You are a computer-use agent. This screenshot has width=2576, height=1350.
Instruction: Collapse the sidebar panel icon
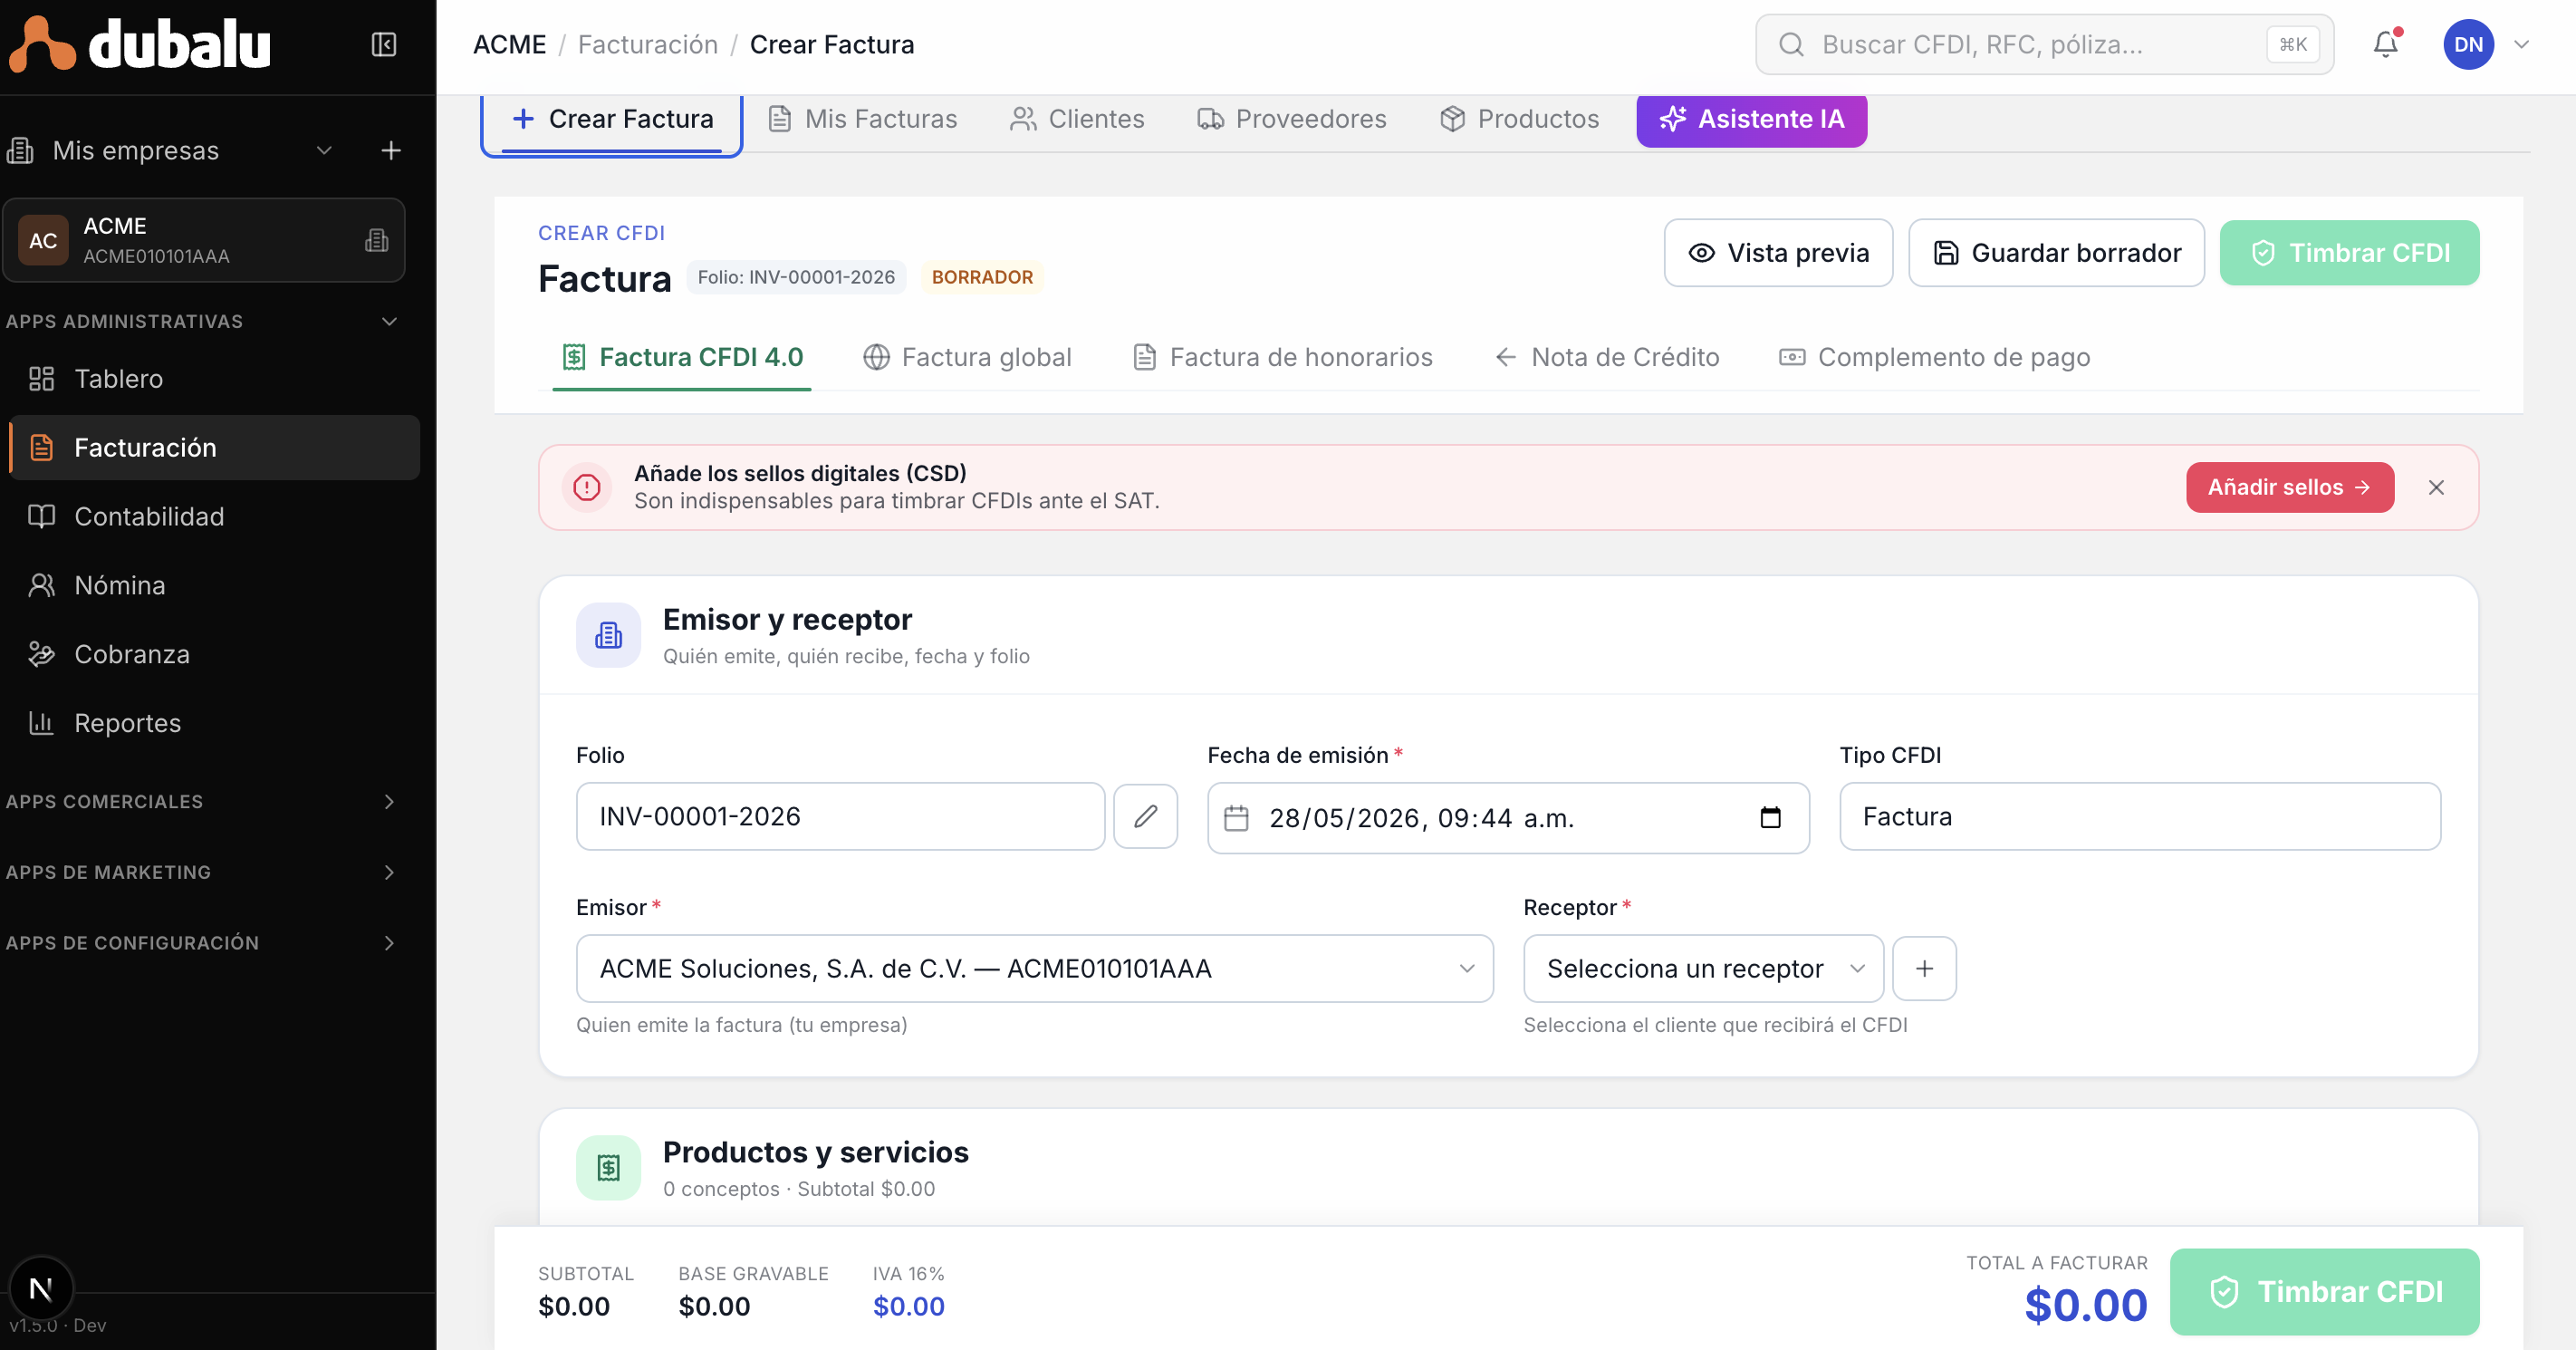tap(384, 45)
